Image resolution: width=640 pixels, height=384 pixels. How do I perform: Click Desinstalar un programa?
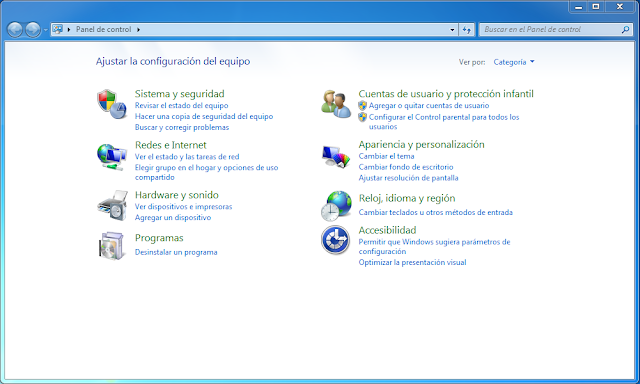click(176, 252)
